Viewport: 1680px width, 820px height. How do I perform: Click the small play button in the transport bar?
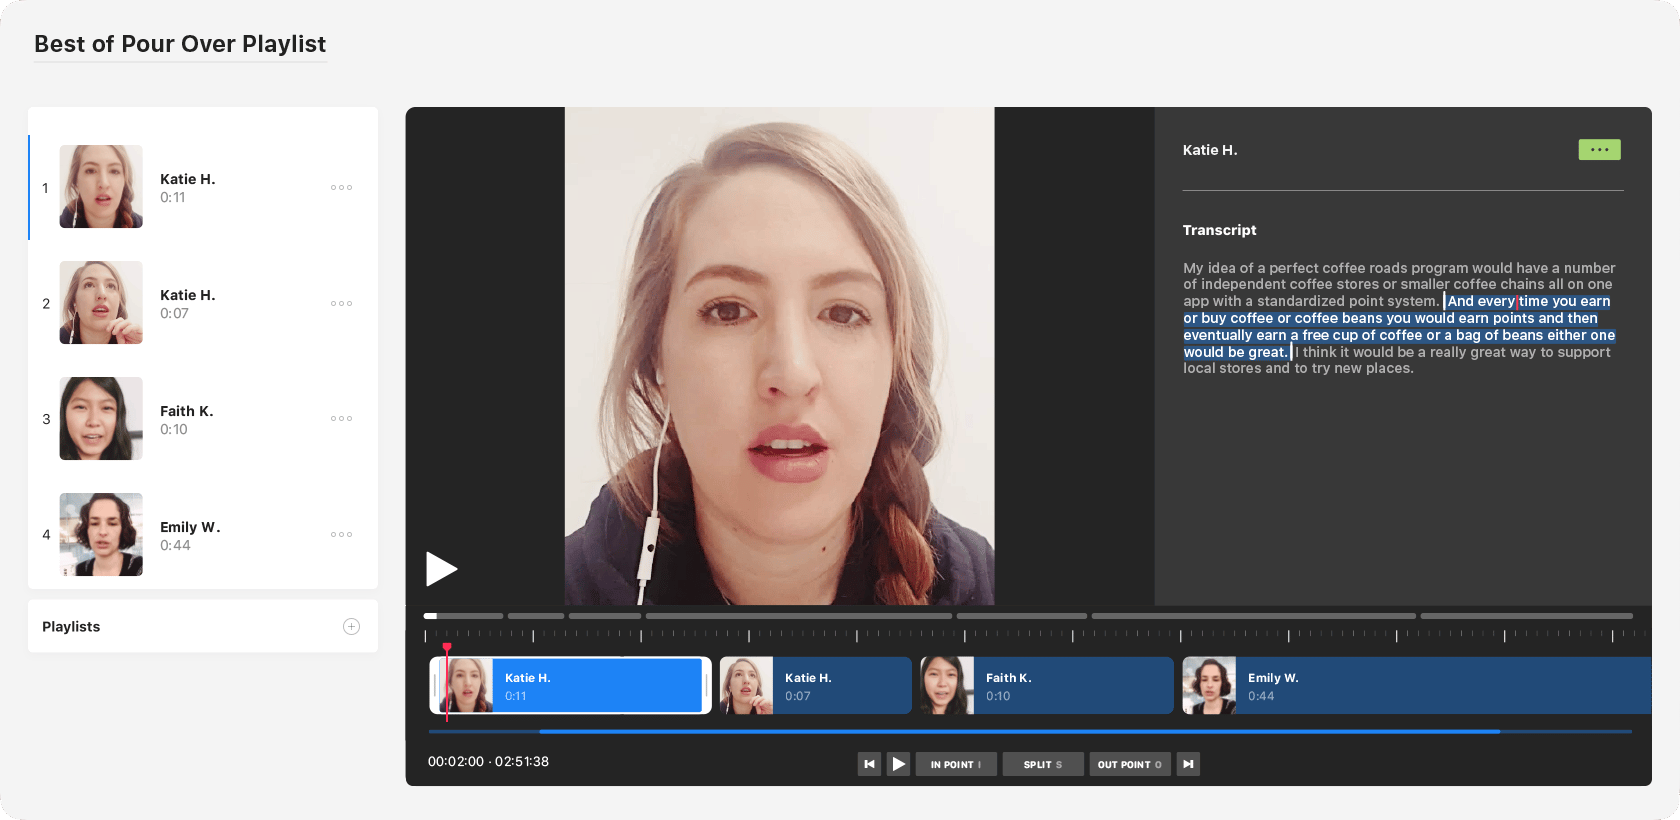click(899, 764)
